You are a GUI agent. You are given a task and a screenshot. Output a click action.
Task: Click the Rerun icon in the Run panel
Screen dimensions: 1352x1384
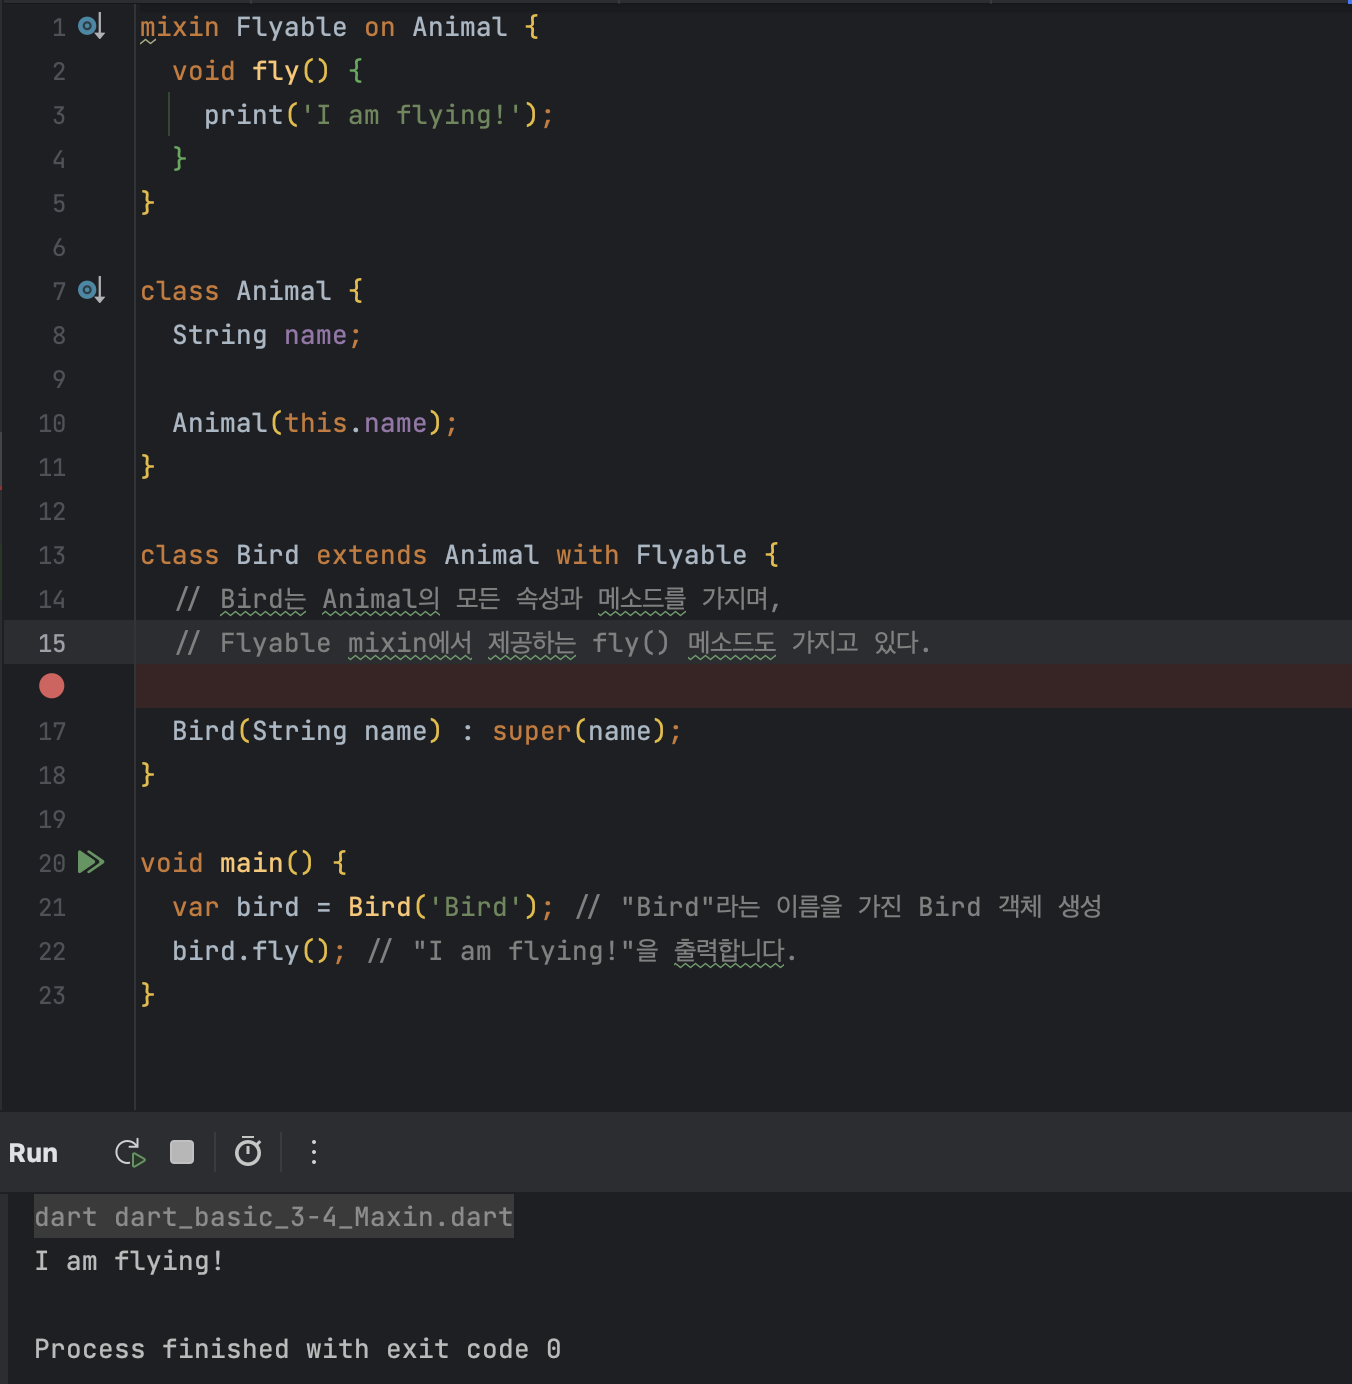(130, 1153)
